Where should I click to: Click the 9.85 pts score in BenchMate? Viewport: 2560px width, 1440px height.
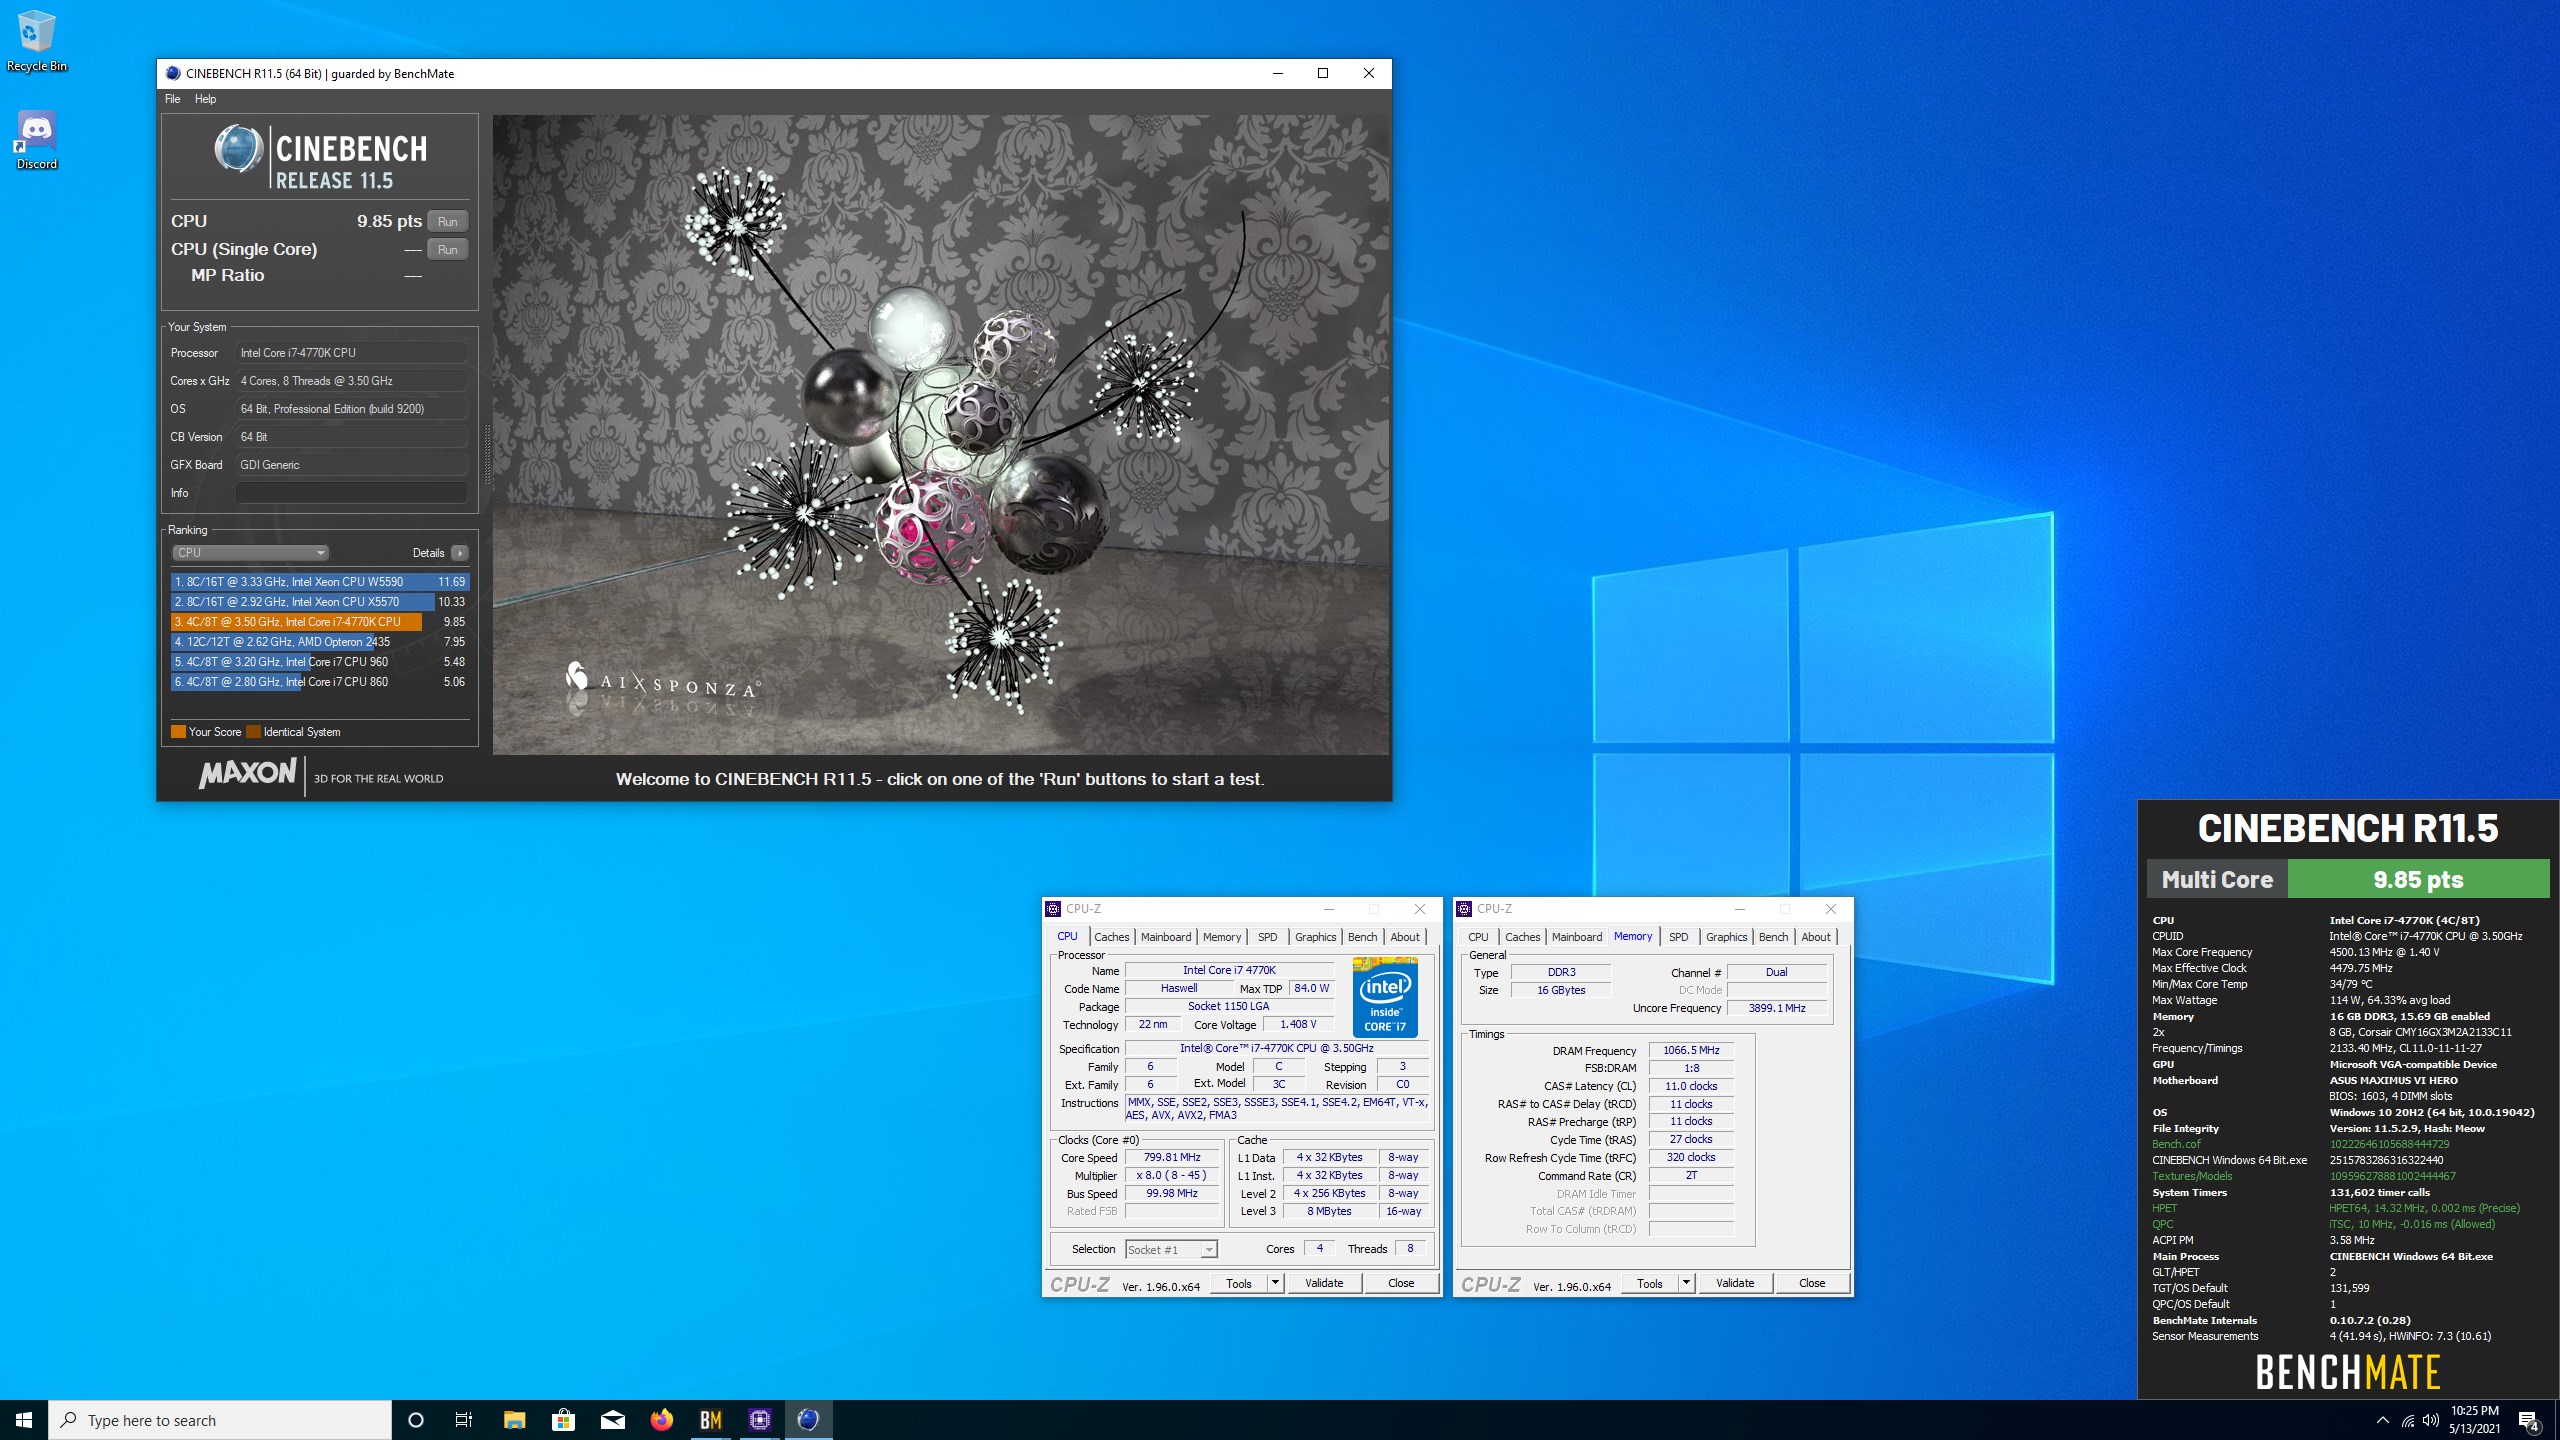click(x=2418, y=880)
